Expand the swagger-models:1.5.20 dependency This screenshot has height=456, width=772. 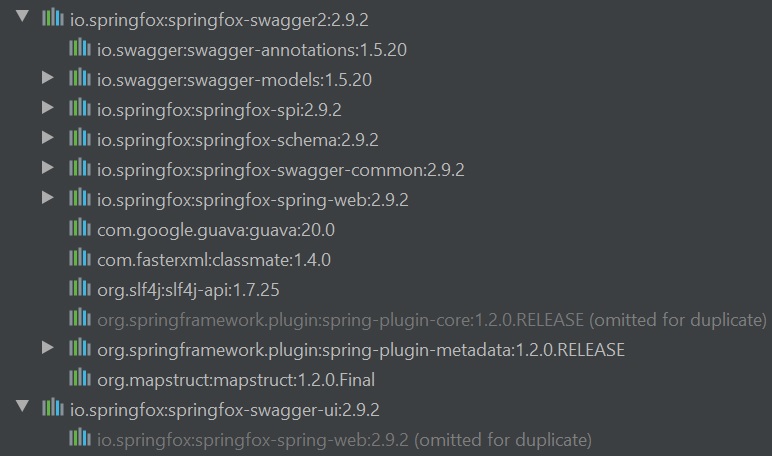(x=48, y=79)
